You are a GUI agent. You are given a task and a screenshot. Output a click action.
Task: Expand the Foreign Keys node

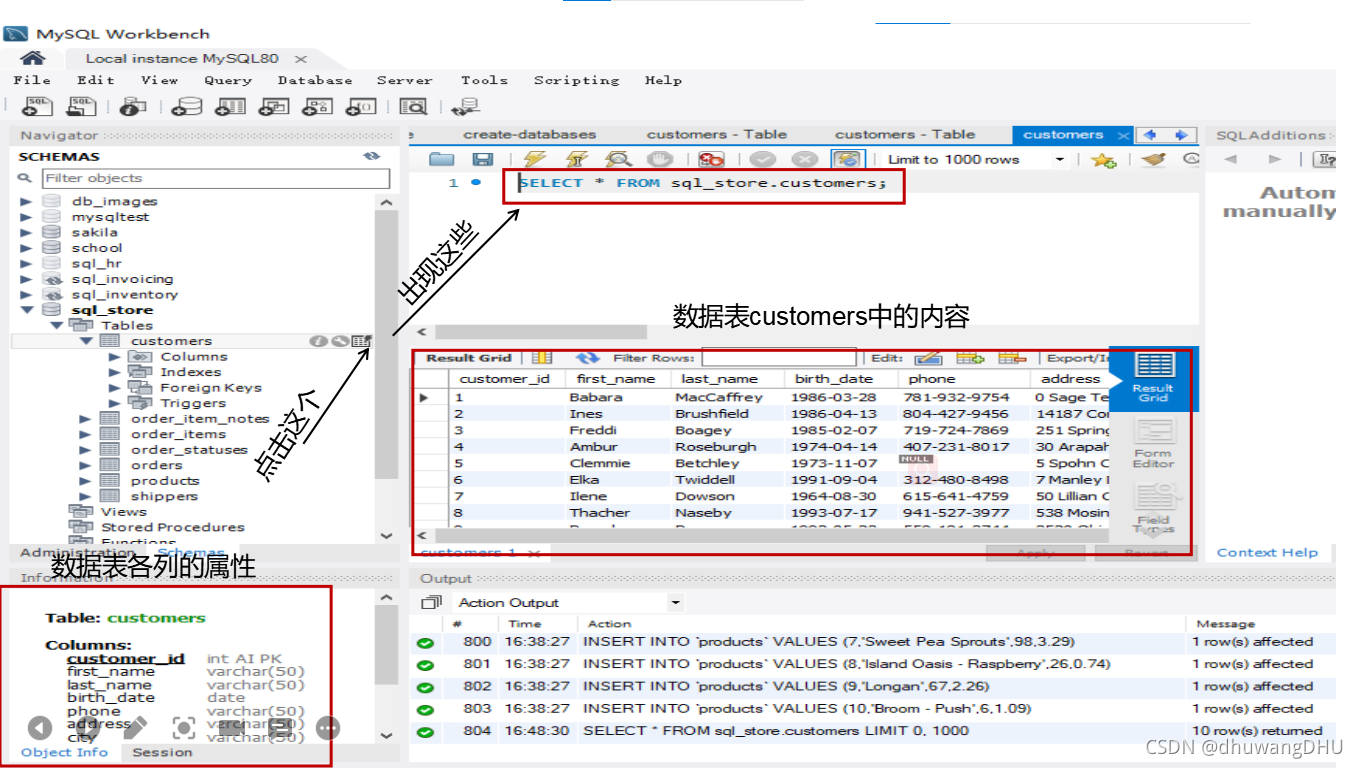115,387
